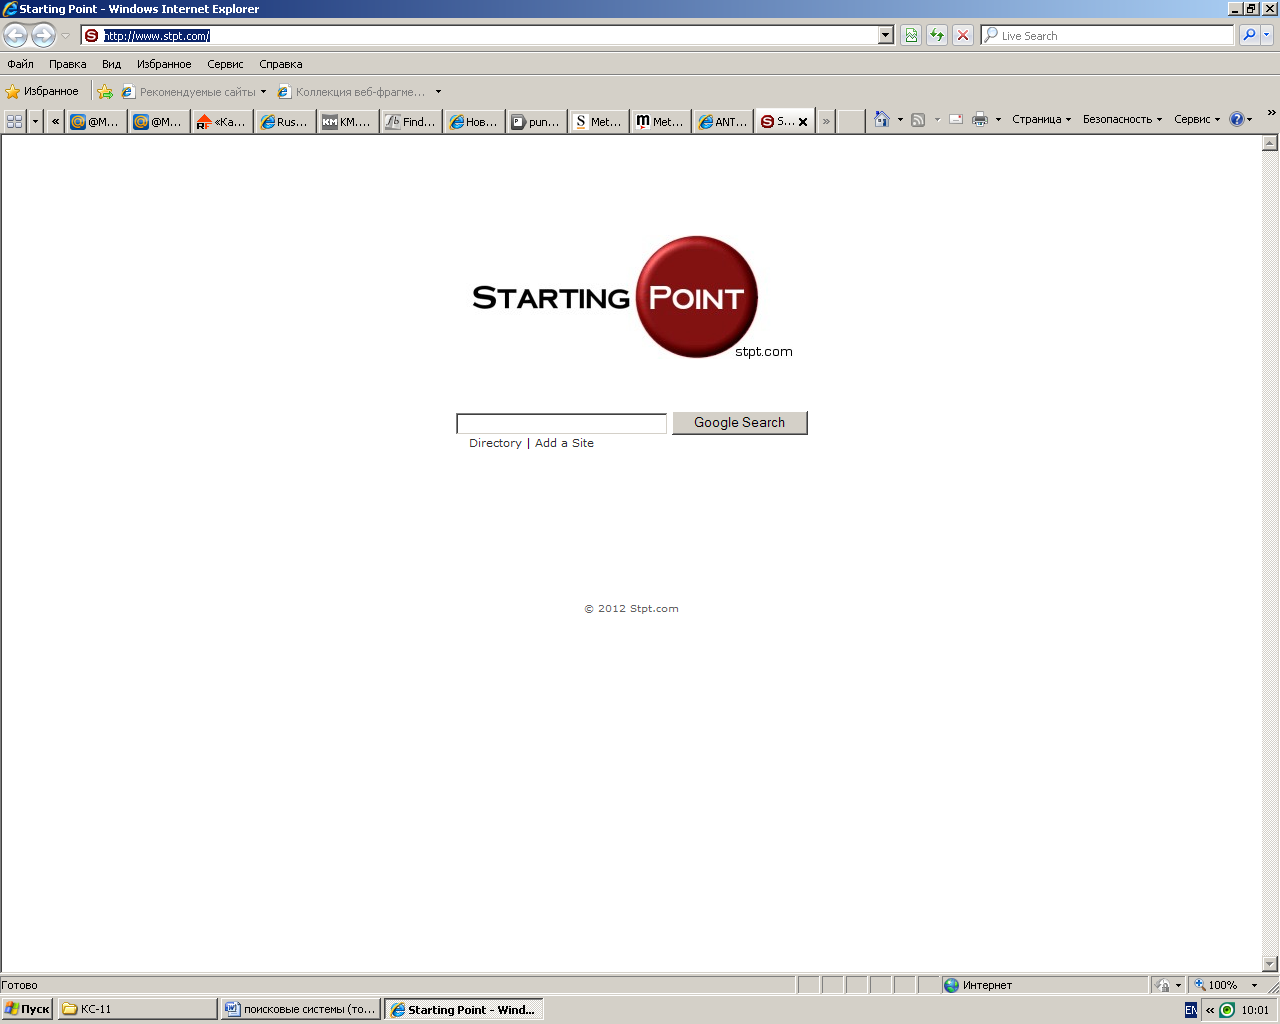
Task: Switch to the Find... tab
Action: tap(411, 121)
